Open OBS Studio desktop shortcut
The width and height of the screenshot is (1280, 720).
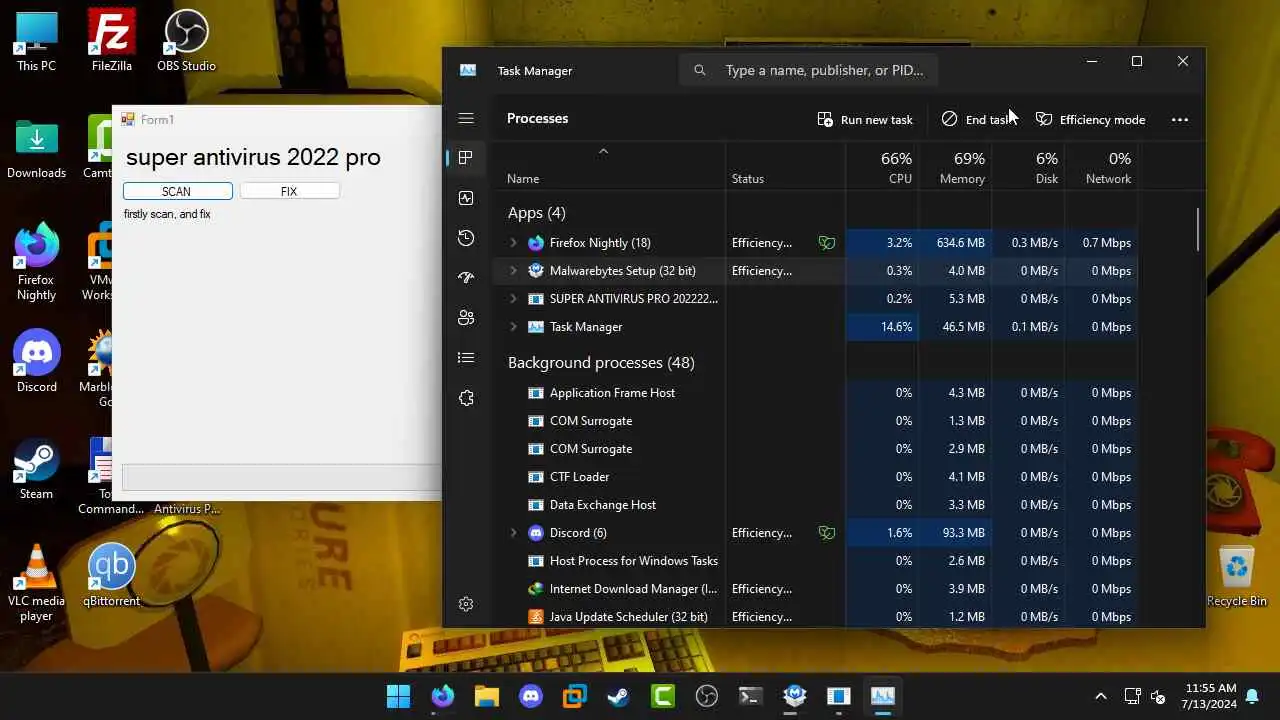coord(186,43)
